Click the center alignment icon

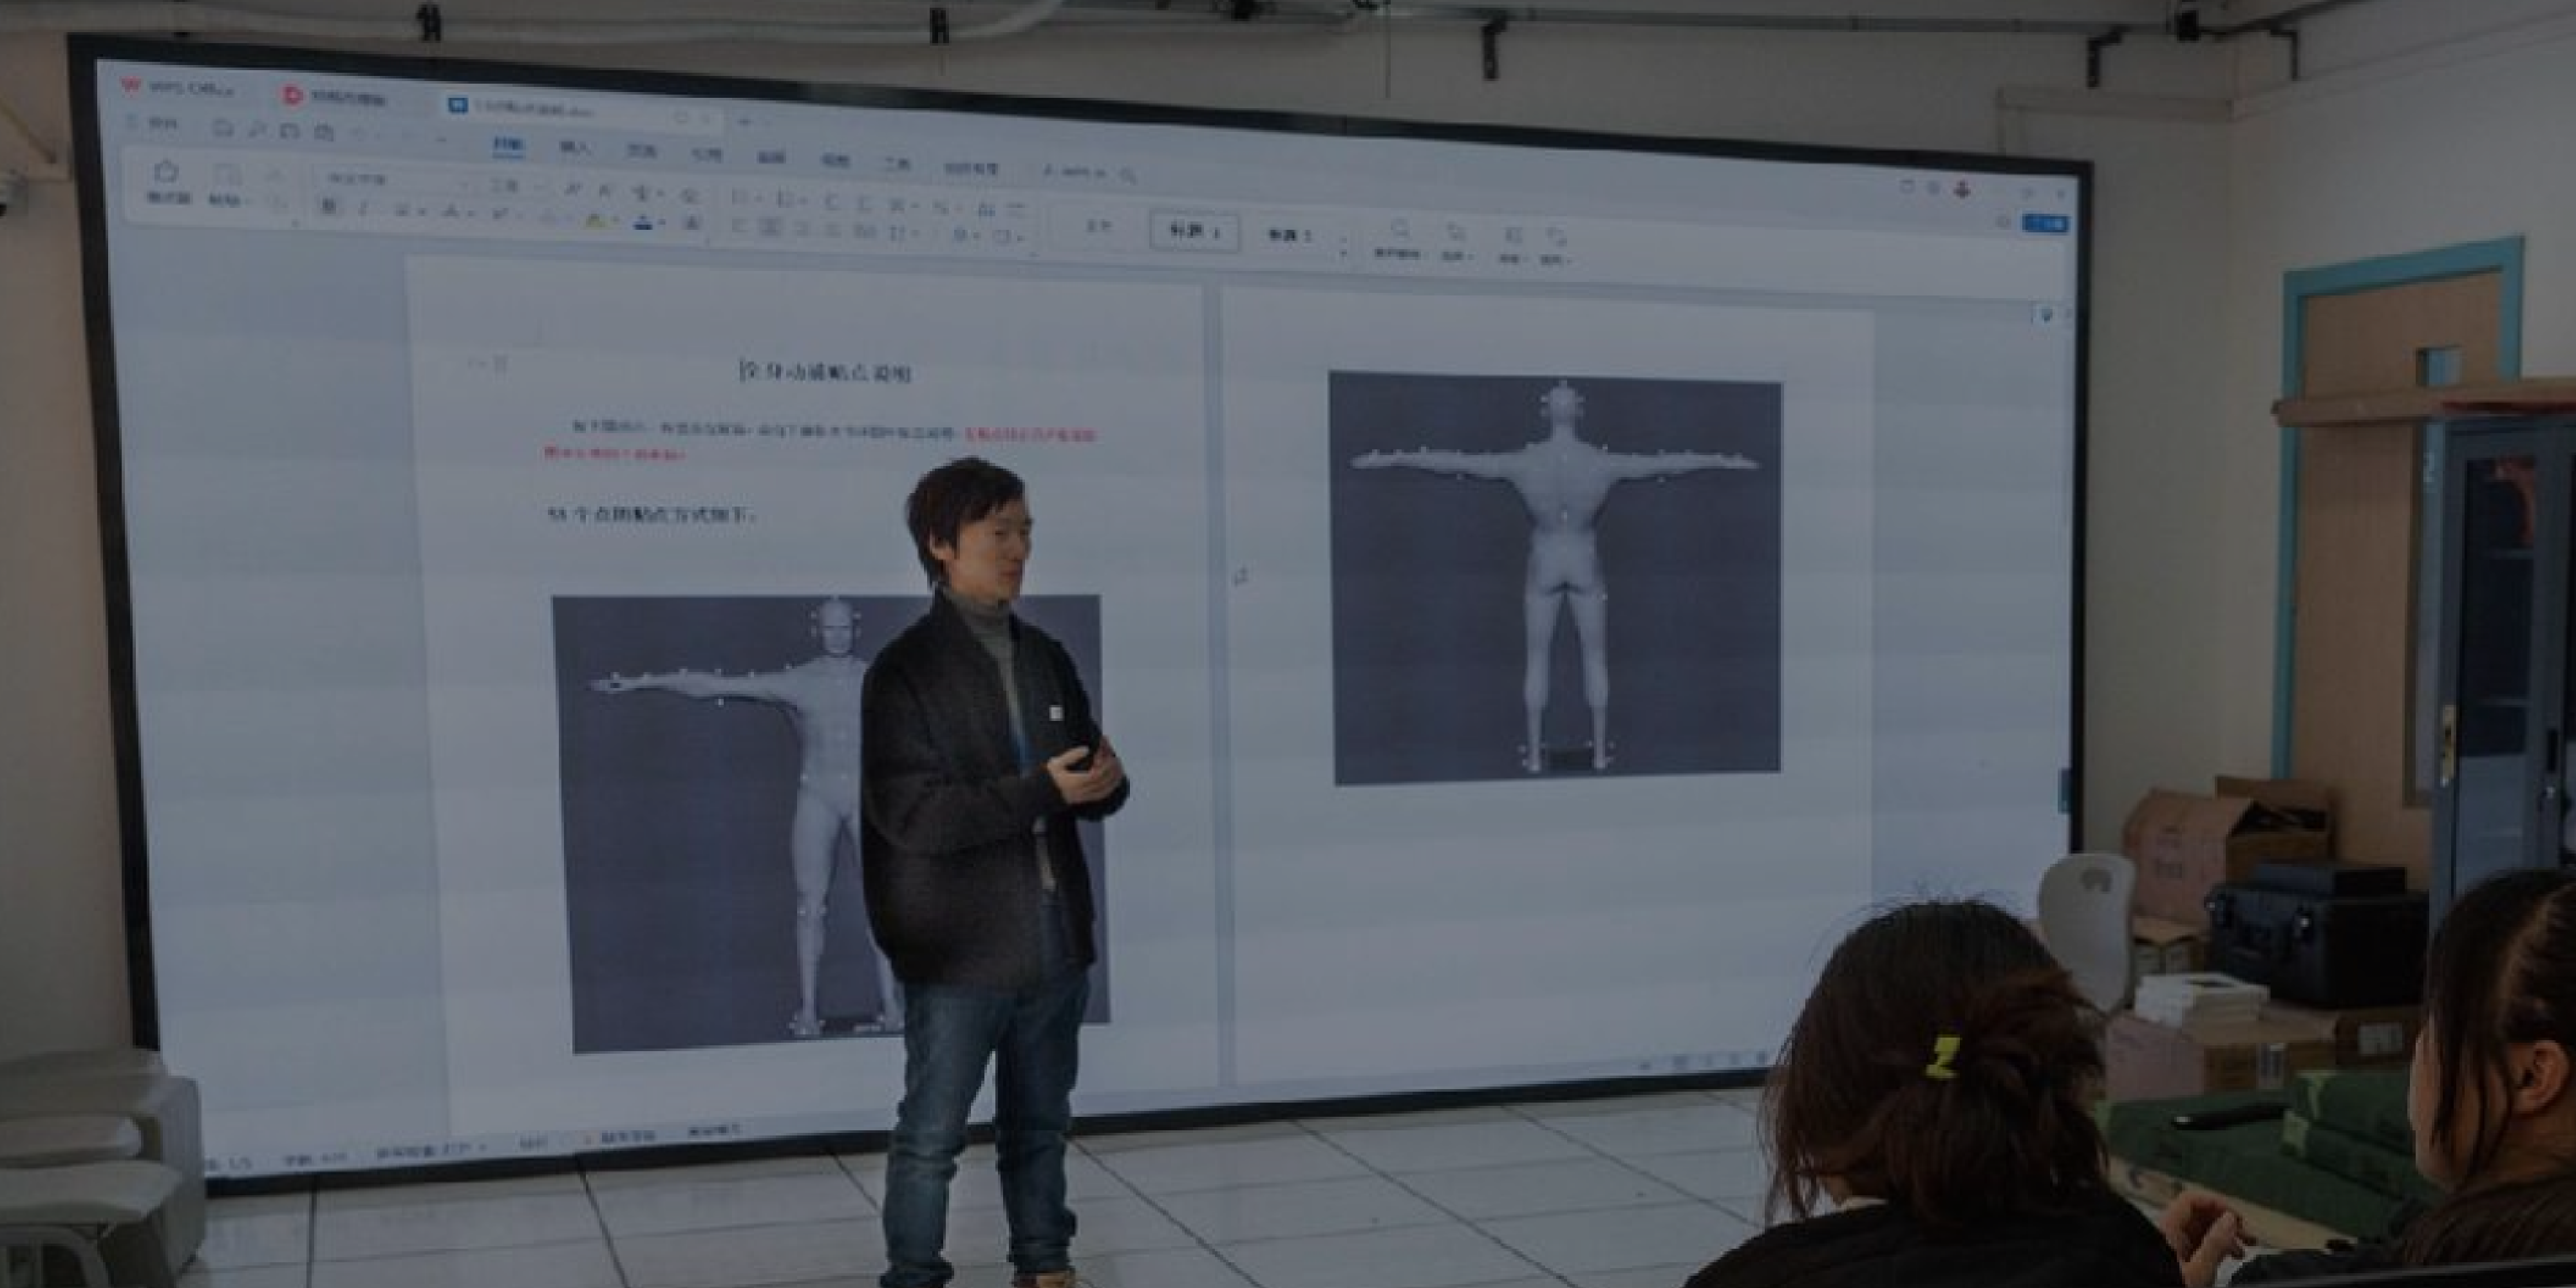point(771,227)
